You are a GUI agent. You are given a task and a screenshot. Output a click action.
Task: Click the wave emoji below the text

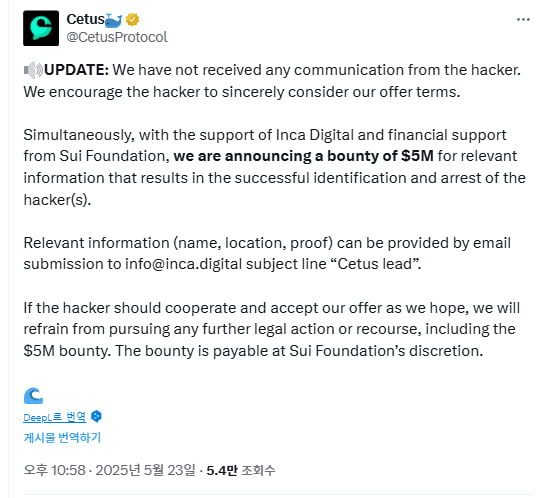33,395
